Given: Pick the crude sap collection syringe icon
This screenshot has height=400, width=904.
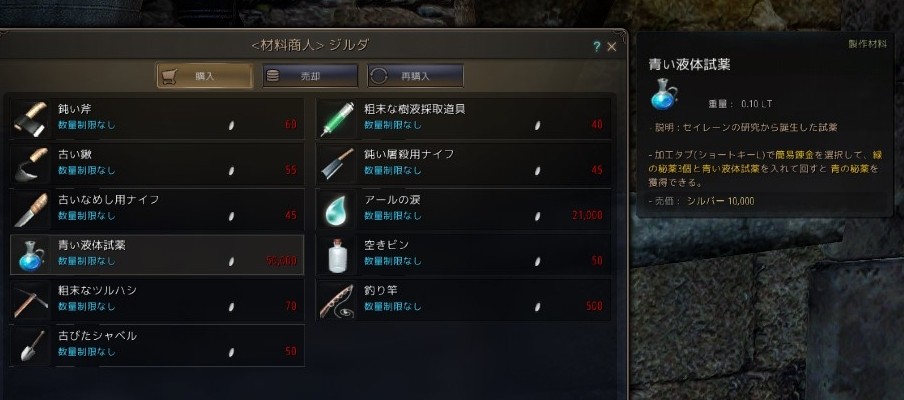Looking at the screenshot, I should 337,118.
